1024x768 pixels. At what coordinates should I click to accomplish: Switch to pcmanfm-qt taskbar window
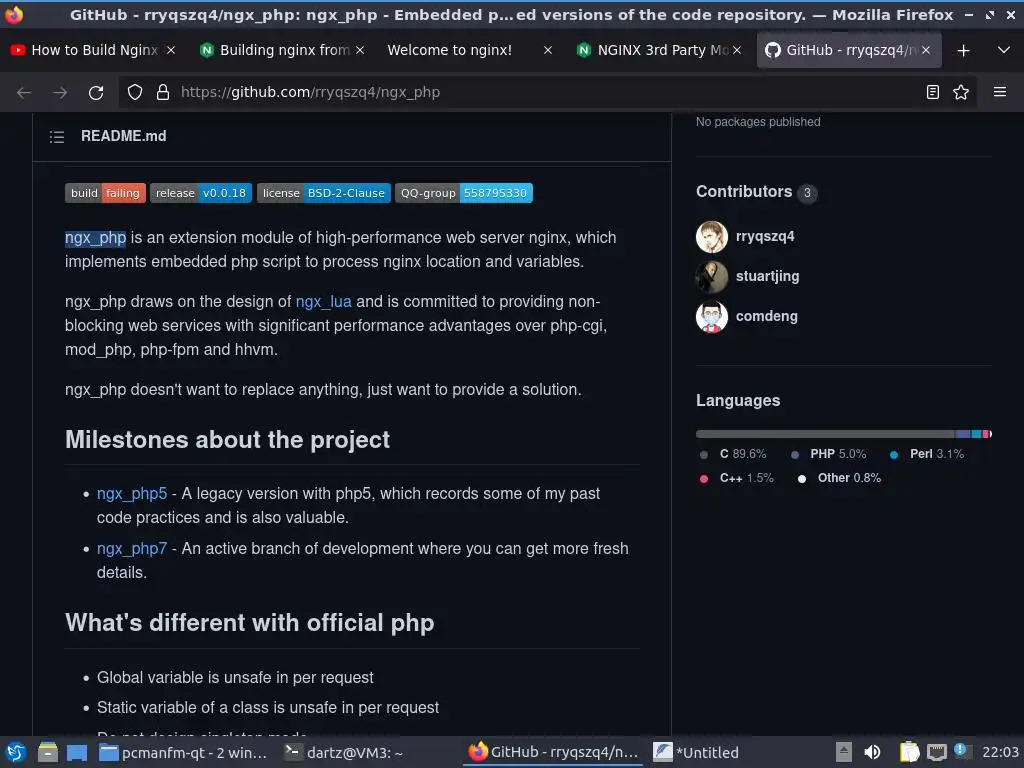(183, 752)
